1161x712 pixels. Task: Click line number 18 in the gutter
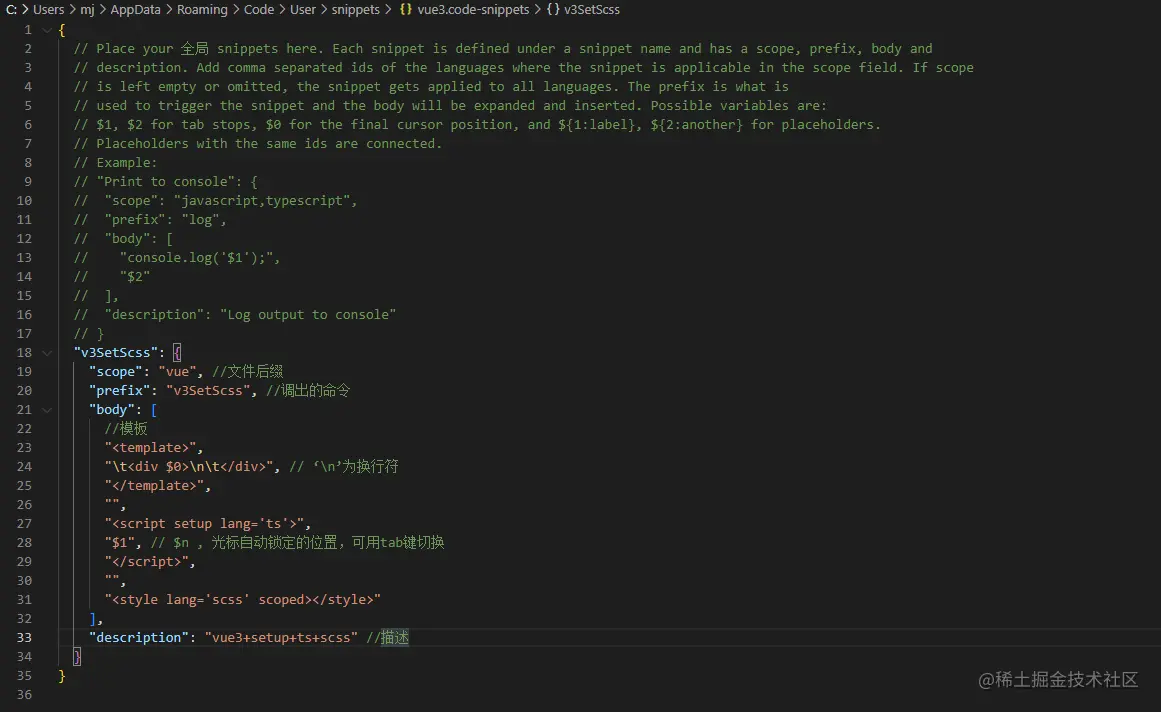24,352
